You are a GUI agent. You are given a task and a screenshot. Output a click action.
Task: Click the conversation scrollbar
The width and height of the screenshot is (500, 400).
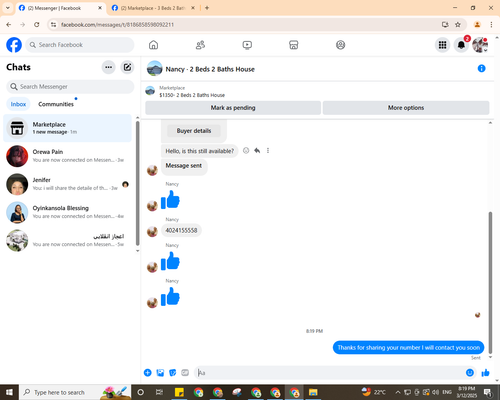tap(490, 282)
